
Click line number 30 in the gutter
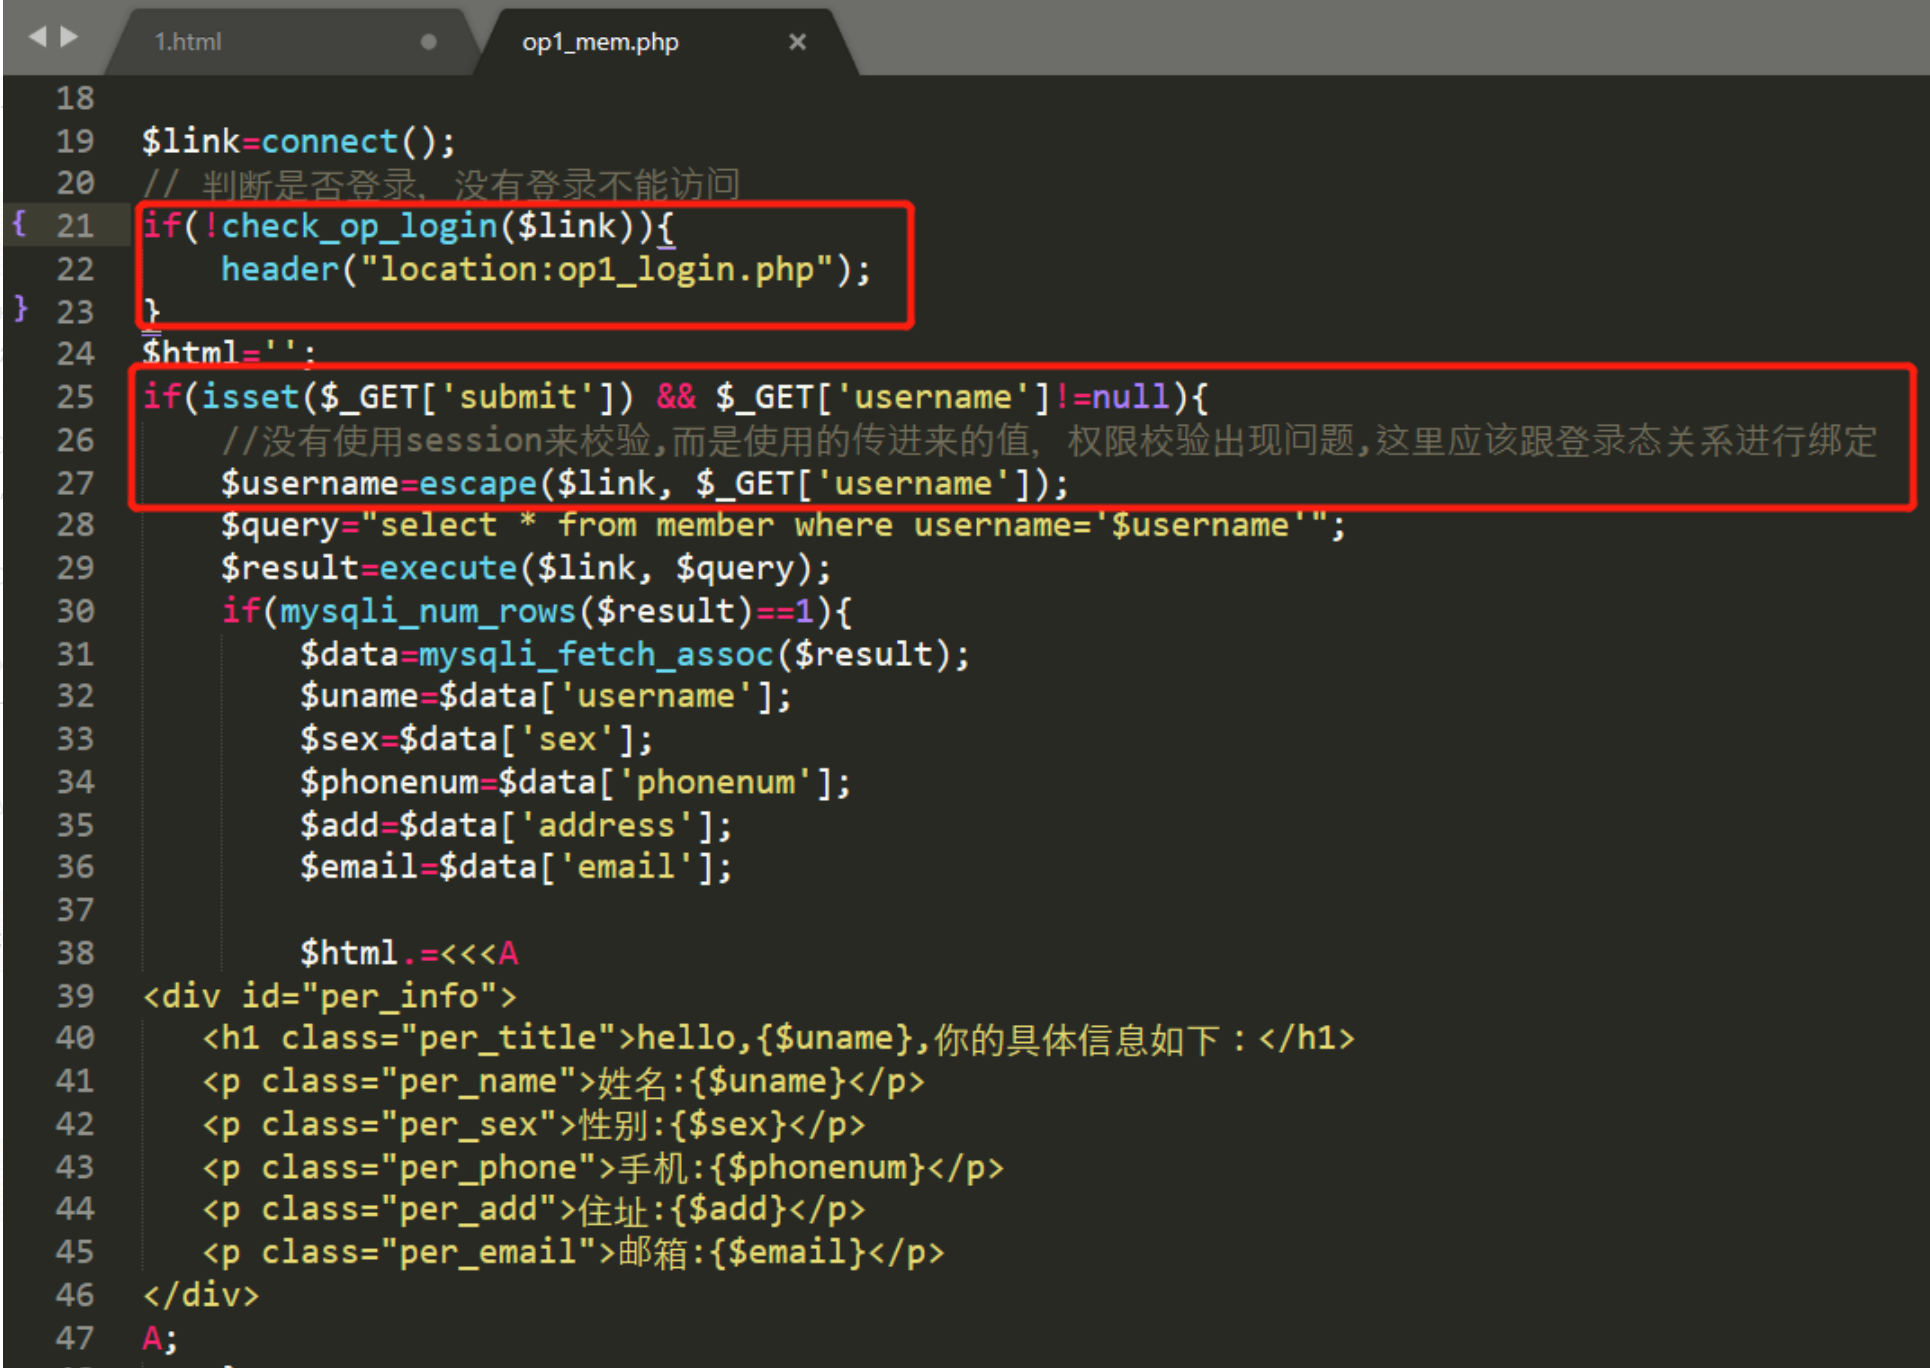tap(75, 611)
